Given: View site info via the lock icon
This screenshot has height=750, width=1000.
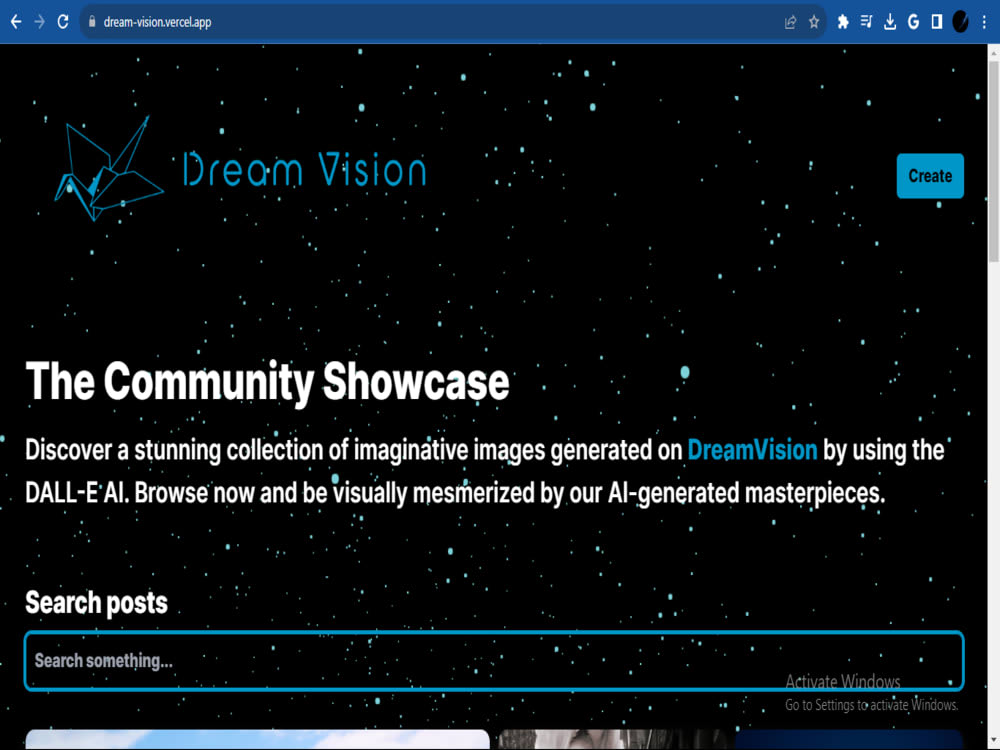Looking at the screenshot, I should click(x=92, y=22).
